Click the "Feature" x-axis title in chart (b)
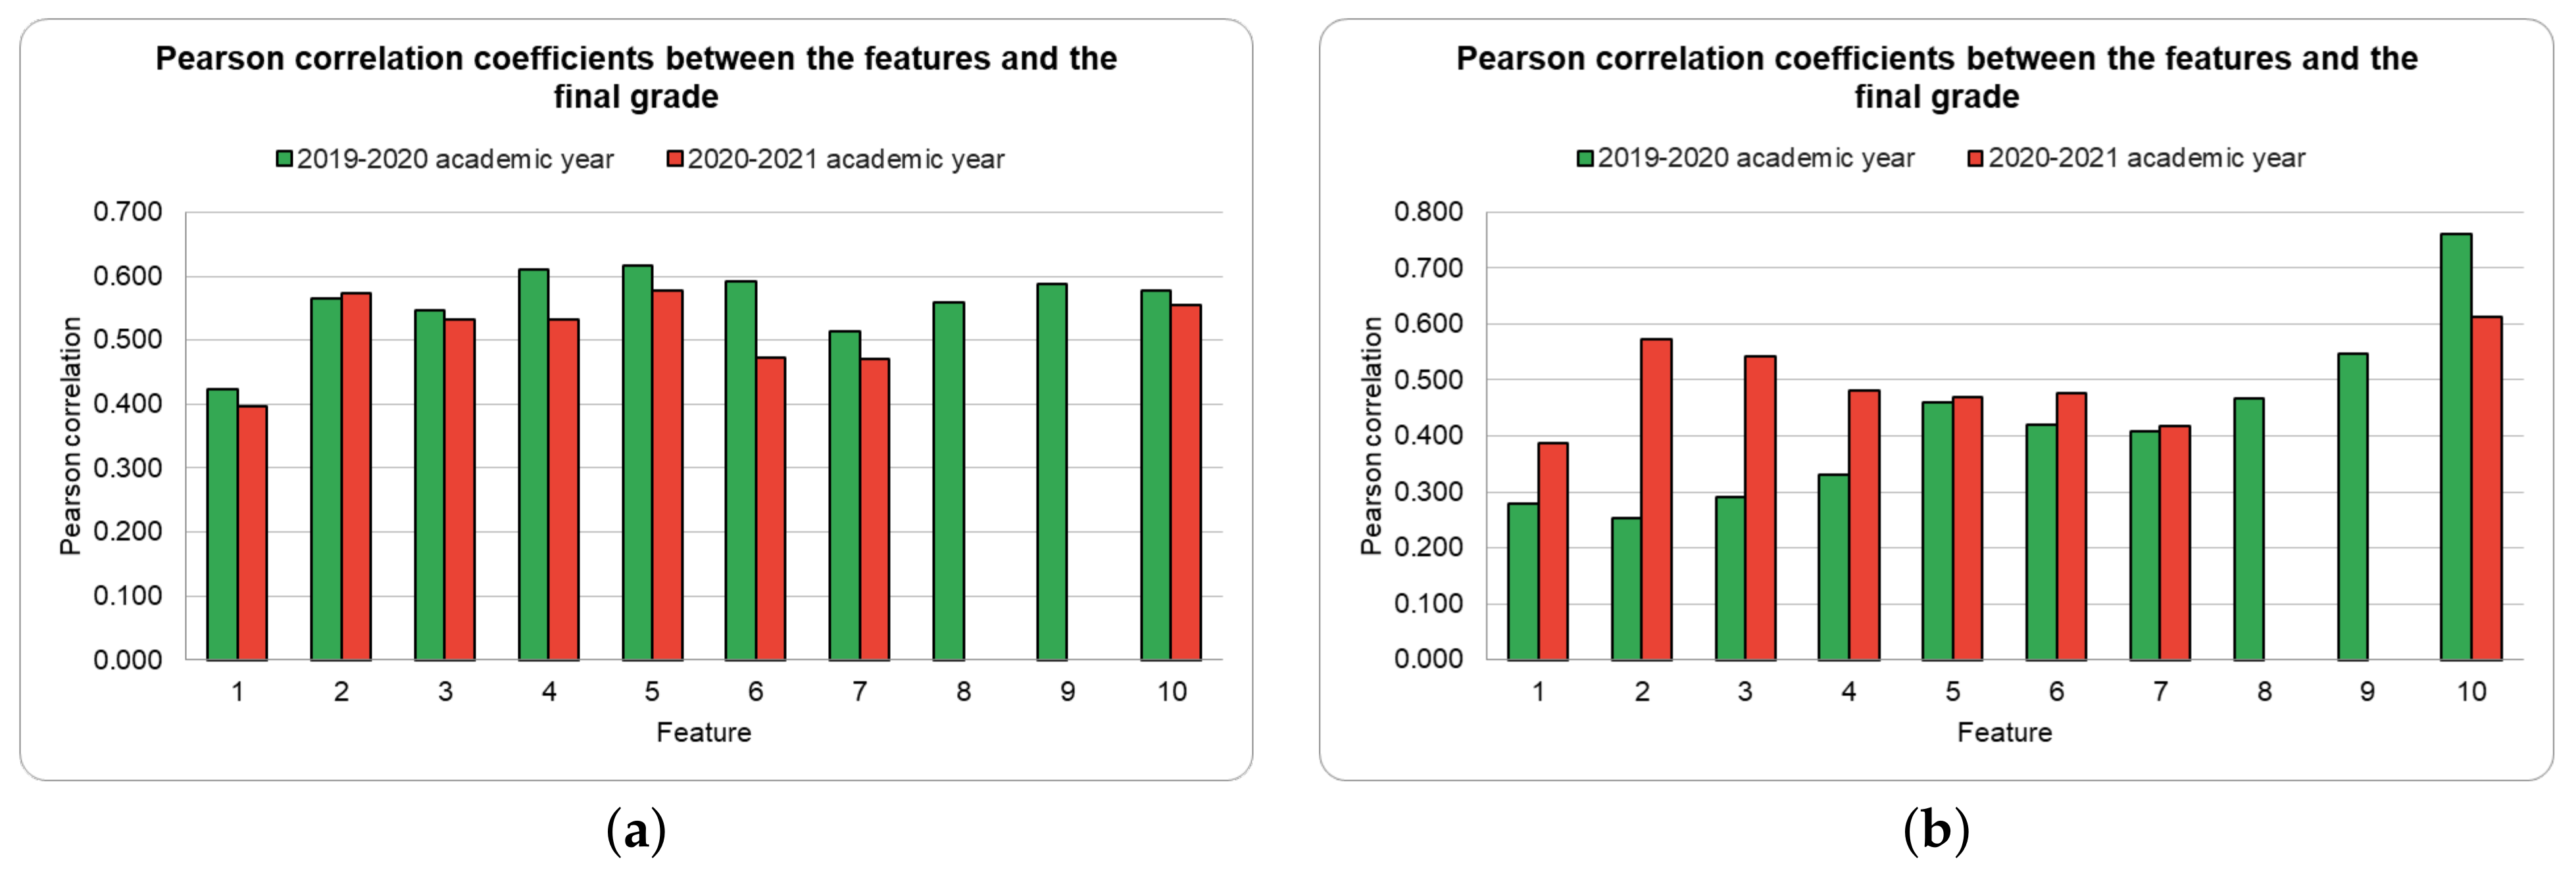Viewport: 2576px width, 876px height. point(2004,733)
